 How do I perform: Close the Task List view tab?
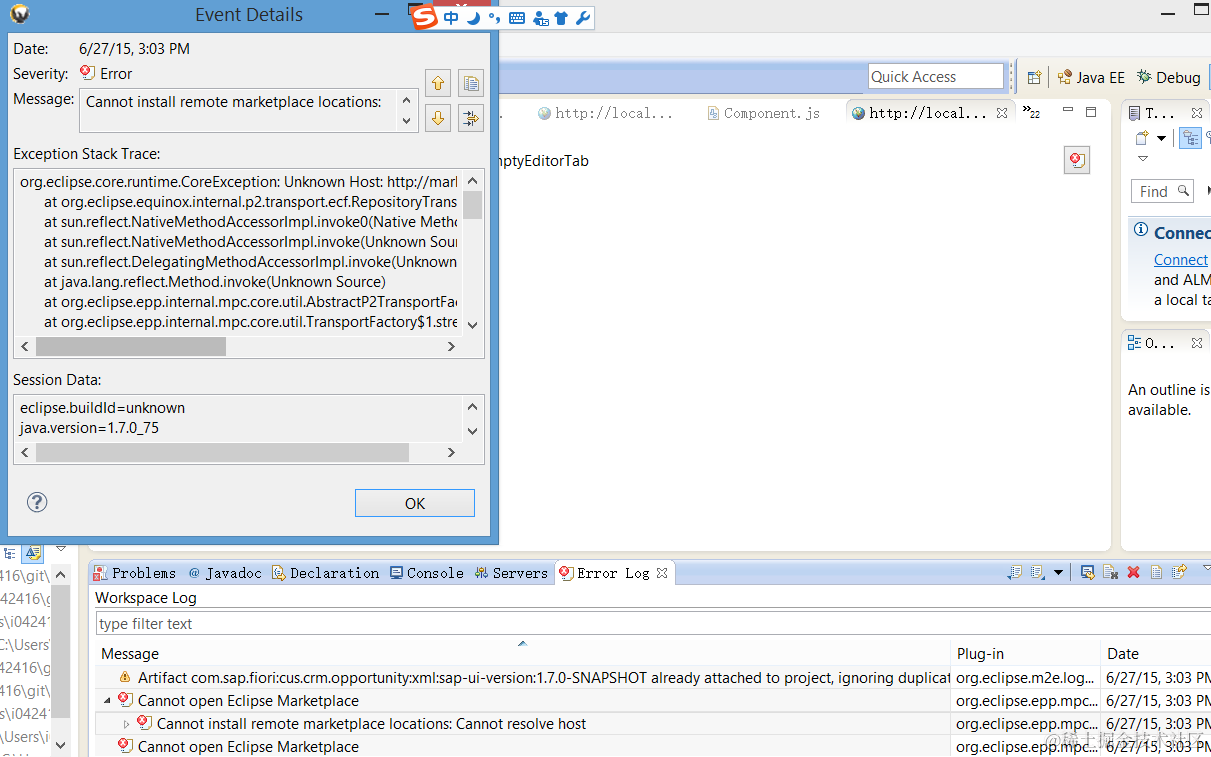pyautogui.click(x=1196, y=113)
